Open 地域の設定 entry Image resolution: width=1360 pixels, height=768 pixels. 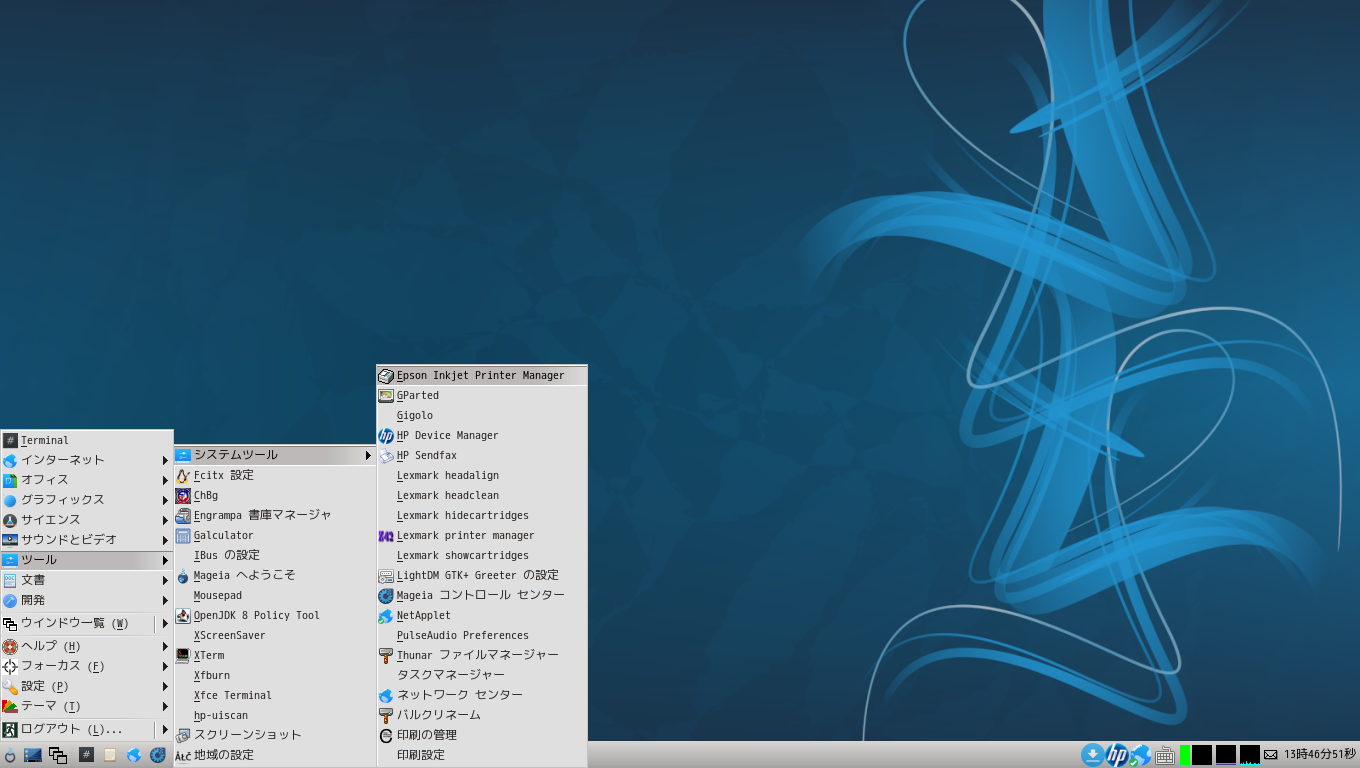tap(275, 755)
